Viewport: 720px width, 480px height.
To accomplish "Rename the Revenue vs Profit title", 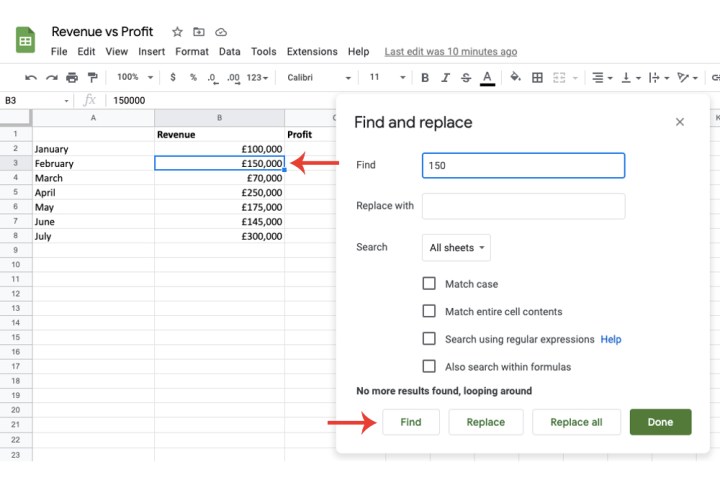I will pyautogui.click(x=102, y=32).
